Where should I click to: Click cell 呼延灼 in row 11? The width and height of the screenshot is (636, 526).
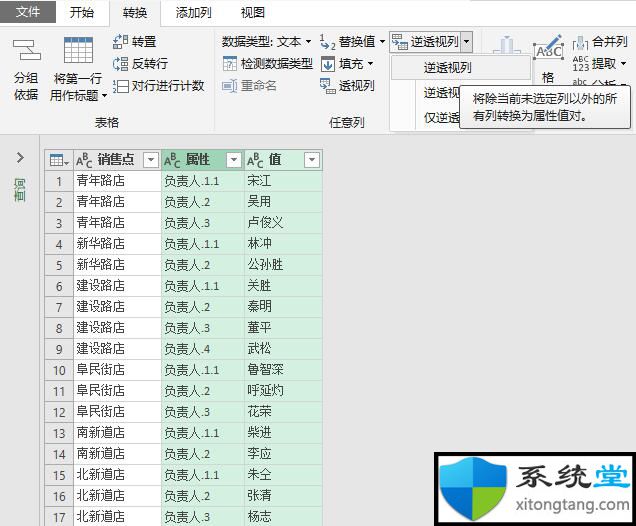pyautogui.click(x=283, y=391)
